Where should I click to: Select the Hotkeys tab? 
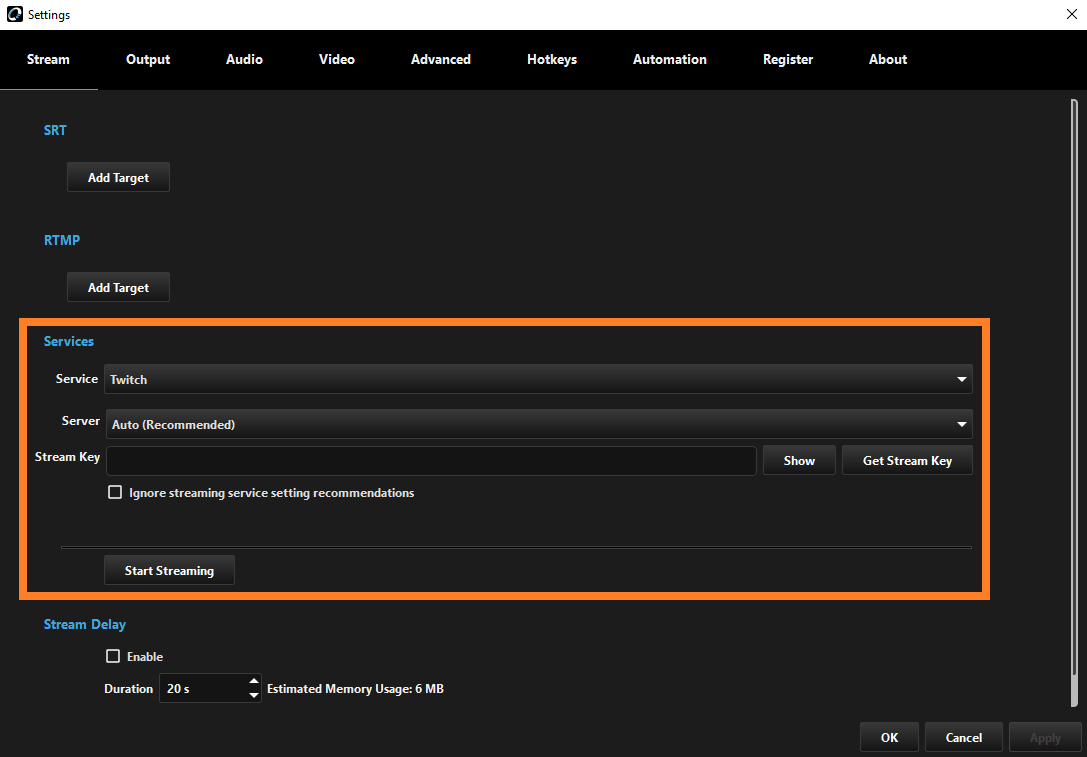(552, 60)
